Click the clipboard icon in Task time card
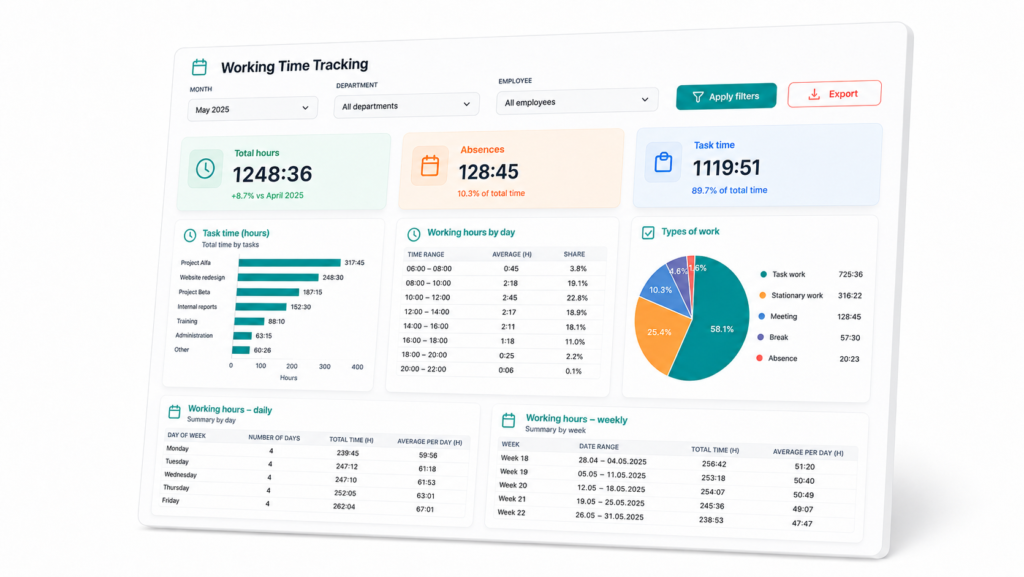The image size is (1024, 577). coord(663,162)
